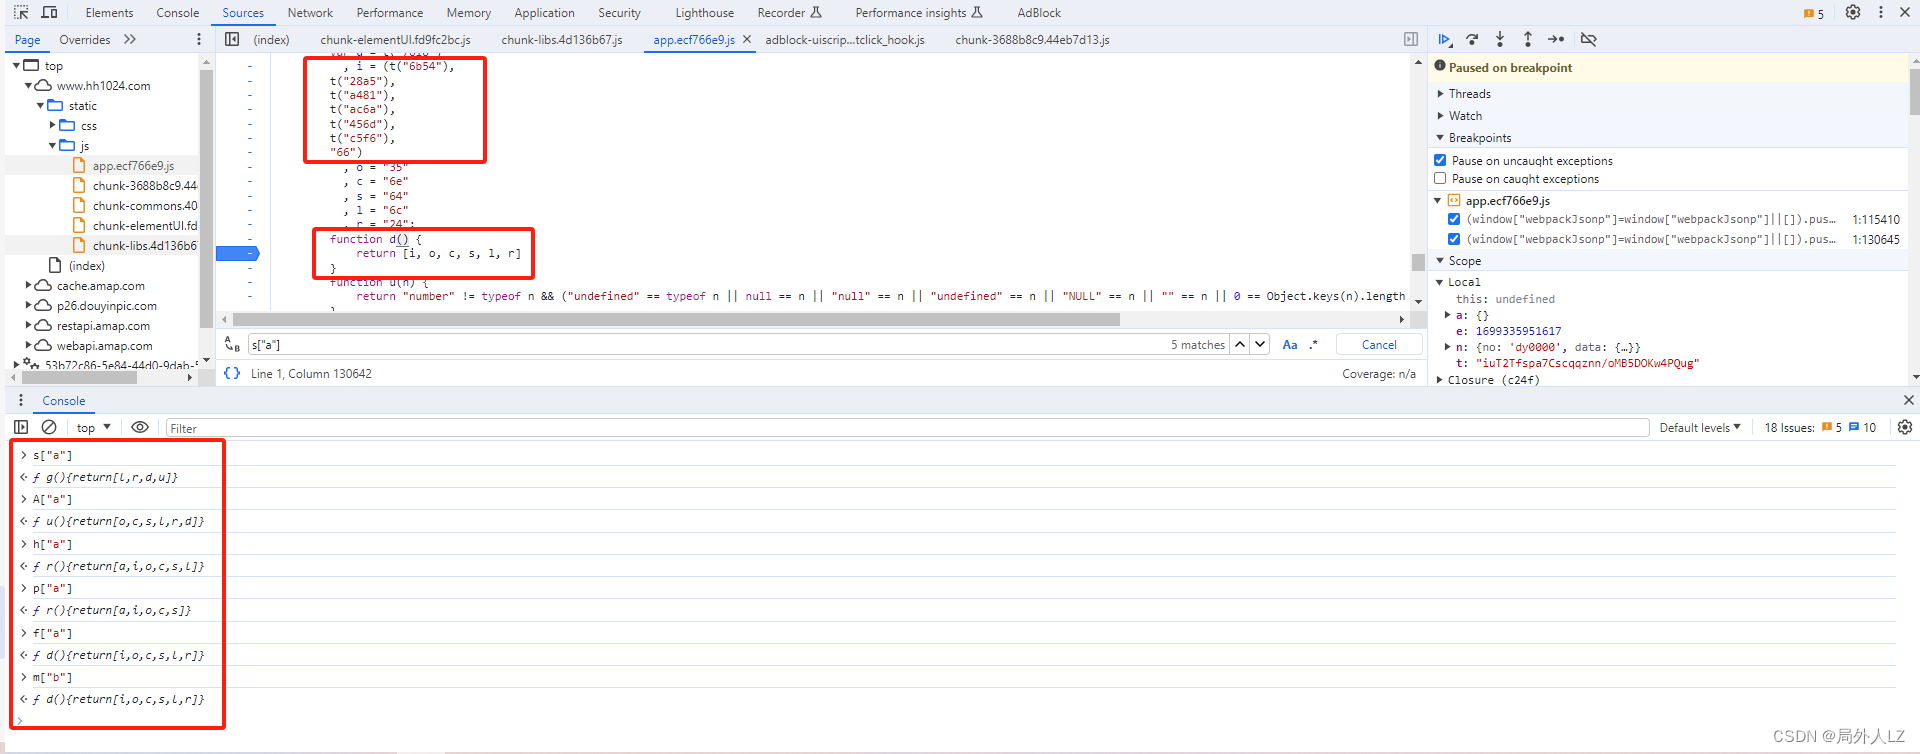Expand the n variable in Local scope
This screenshot has width=1920, height=754.
click(x=1448, y=347)
